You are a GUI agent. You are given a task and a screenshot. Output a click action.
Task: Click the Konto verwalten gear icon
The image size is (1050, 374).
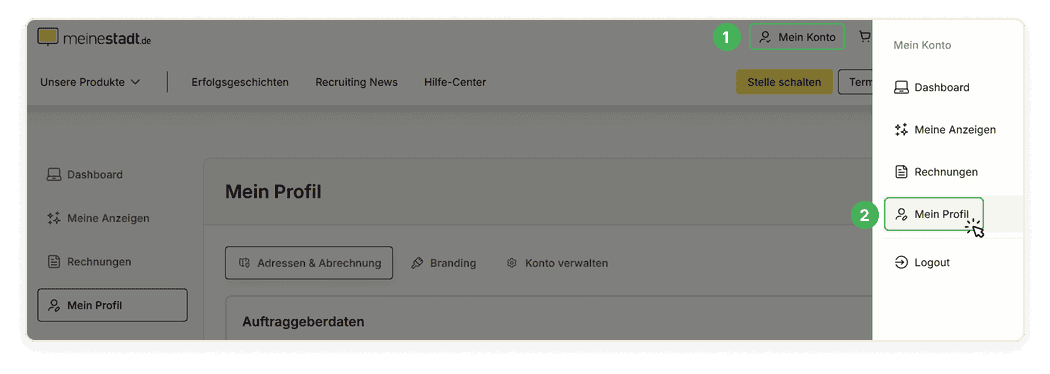(x=512, y=263)
